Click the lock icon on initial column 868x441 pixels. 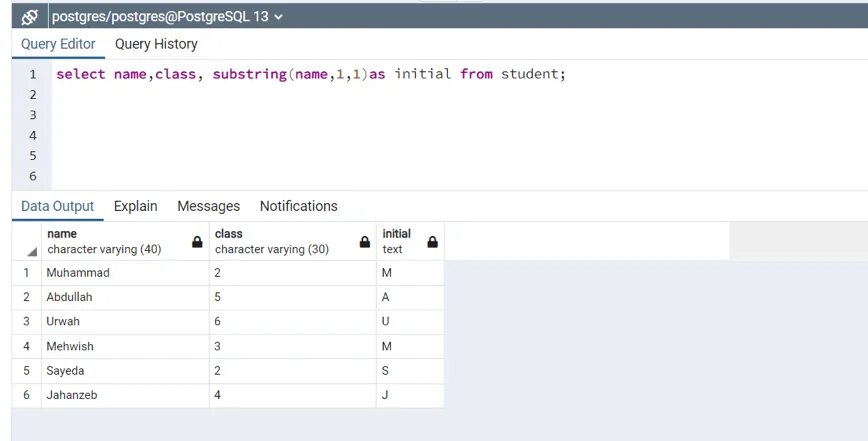click(x=433, y=242)
